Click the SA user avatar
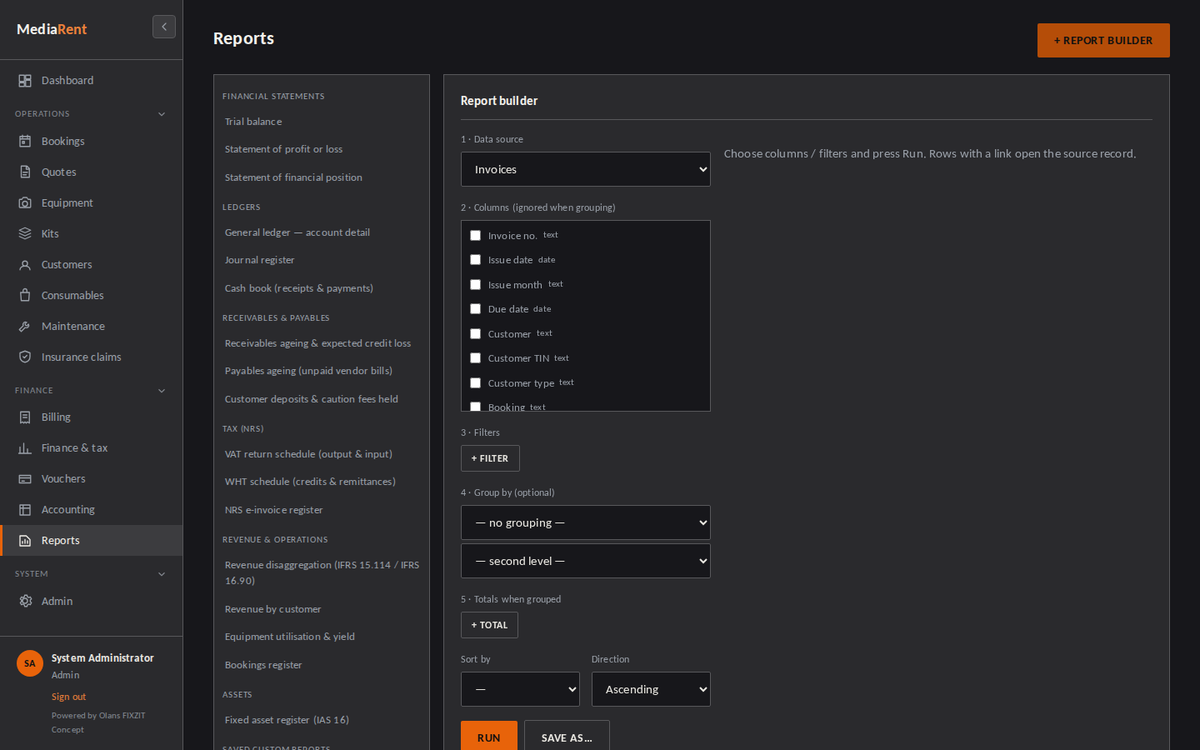 tap(30, 663)
